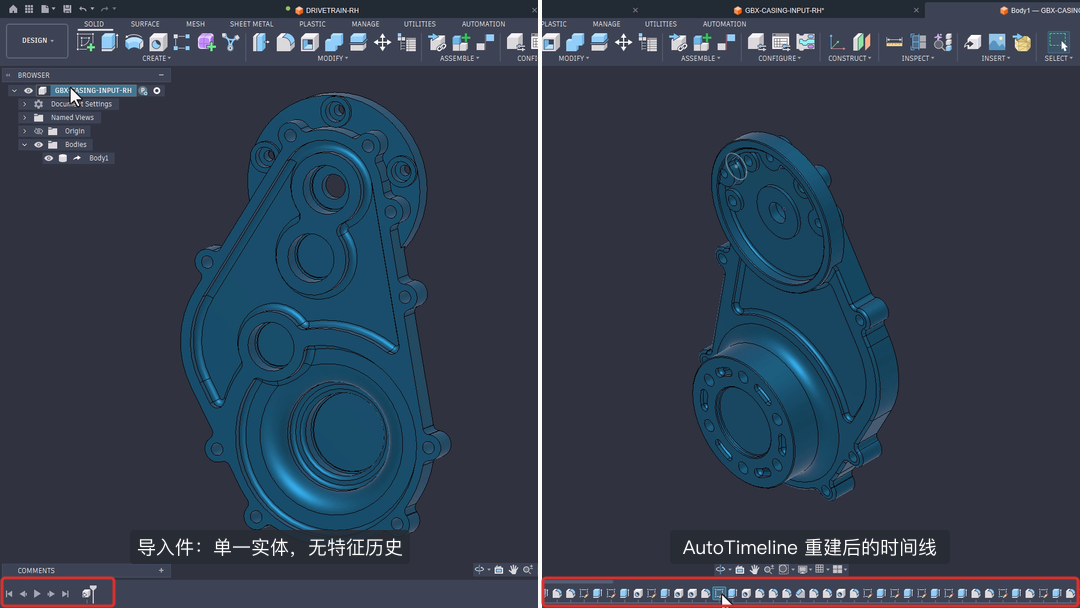1080x608 pixels.
Task: Open the INSPECT dropdown menu
Action: pos(917,59)
